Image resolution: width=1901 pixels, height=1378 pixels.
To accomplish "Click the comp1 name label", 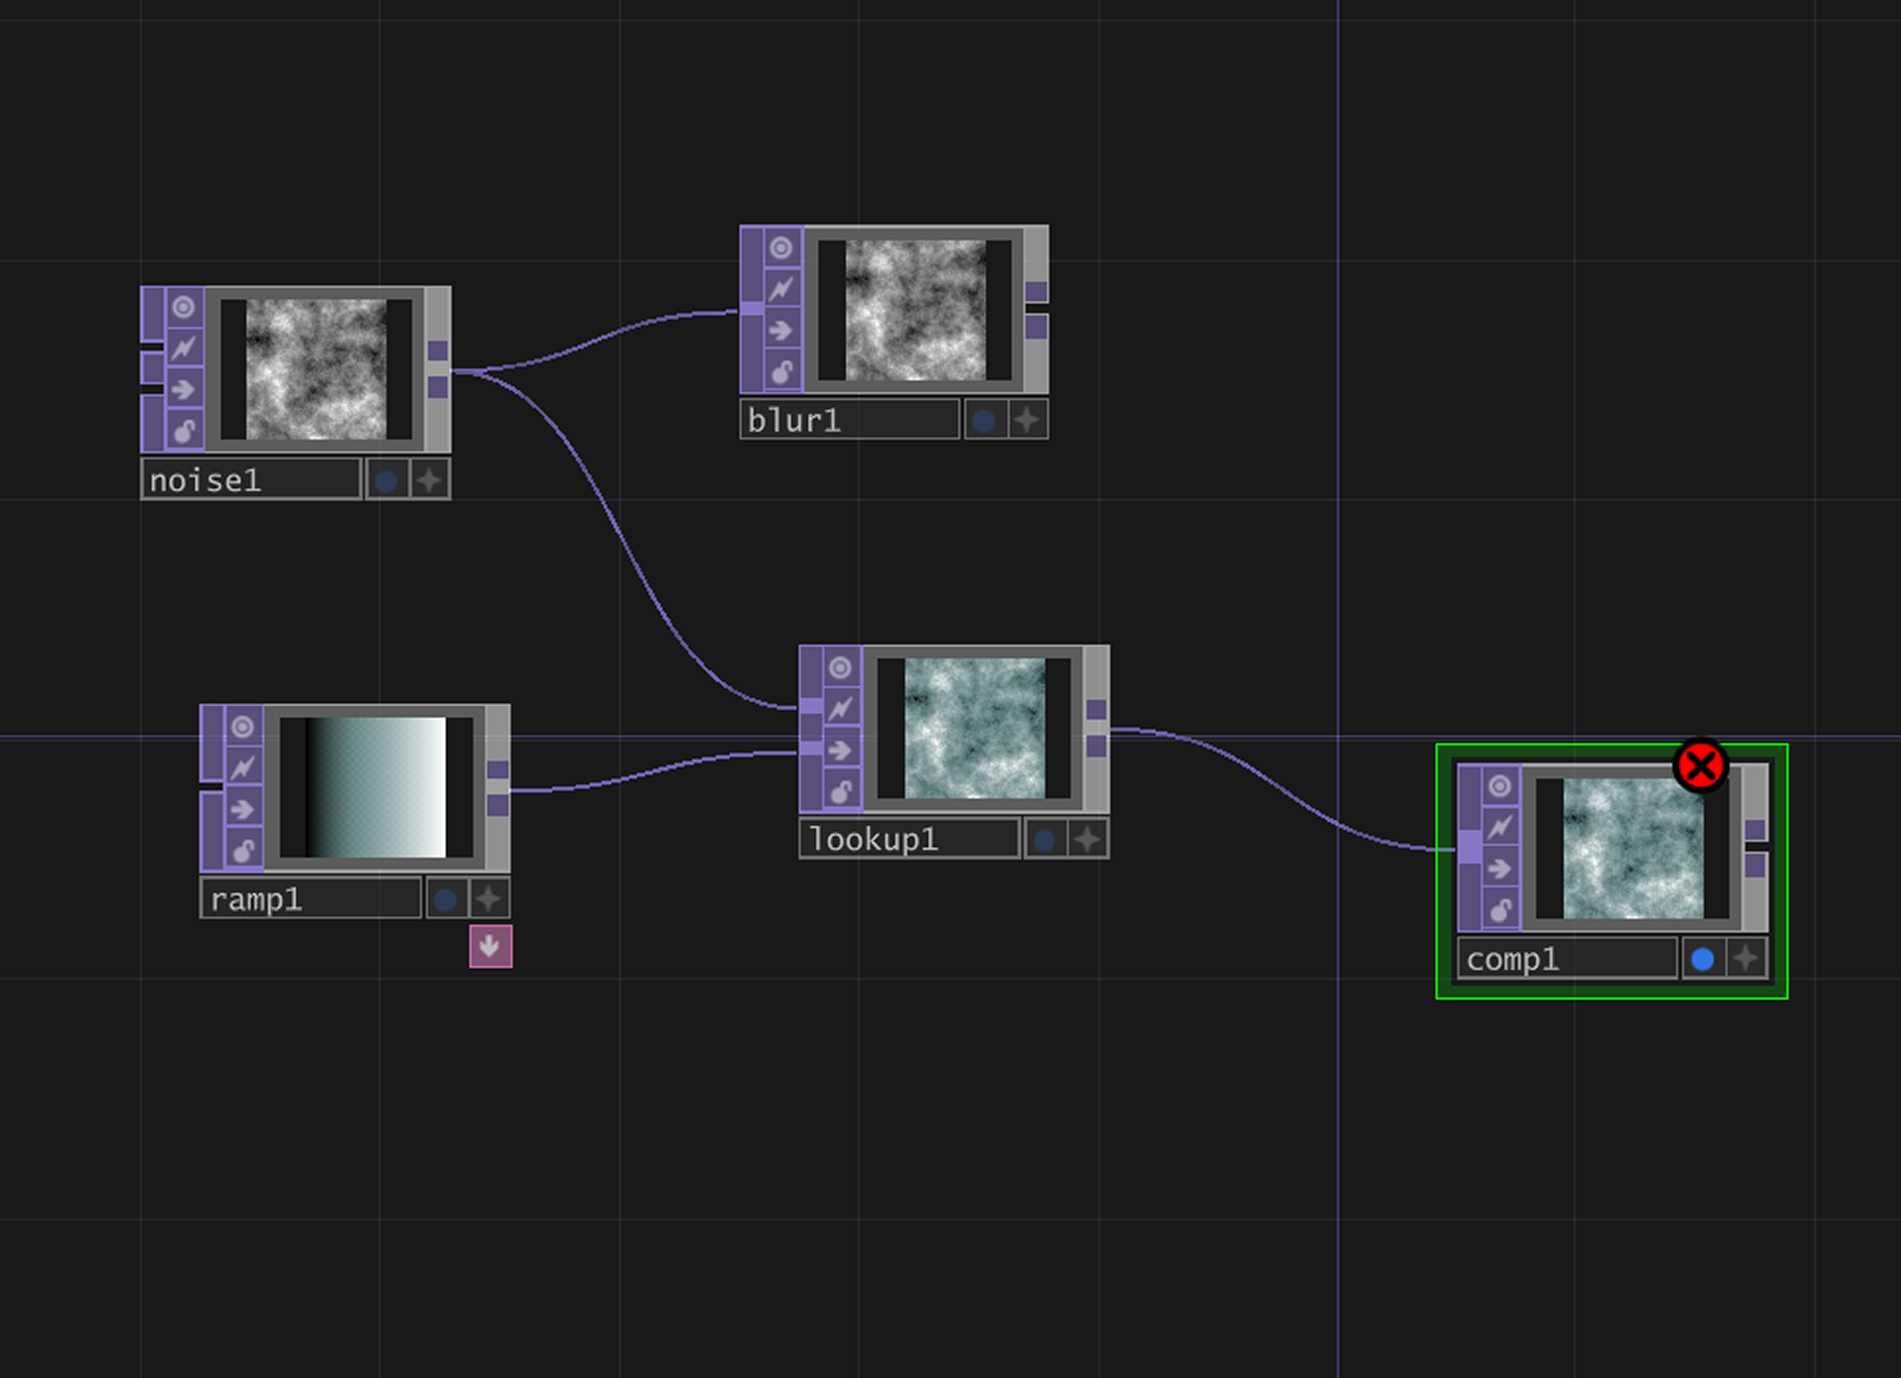I will tap(1565, 959).
